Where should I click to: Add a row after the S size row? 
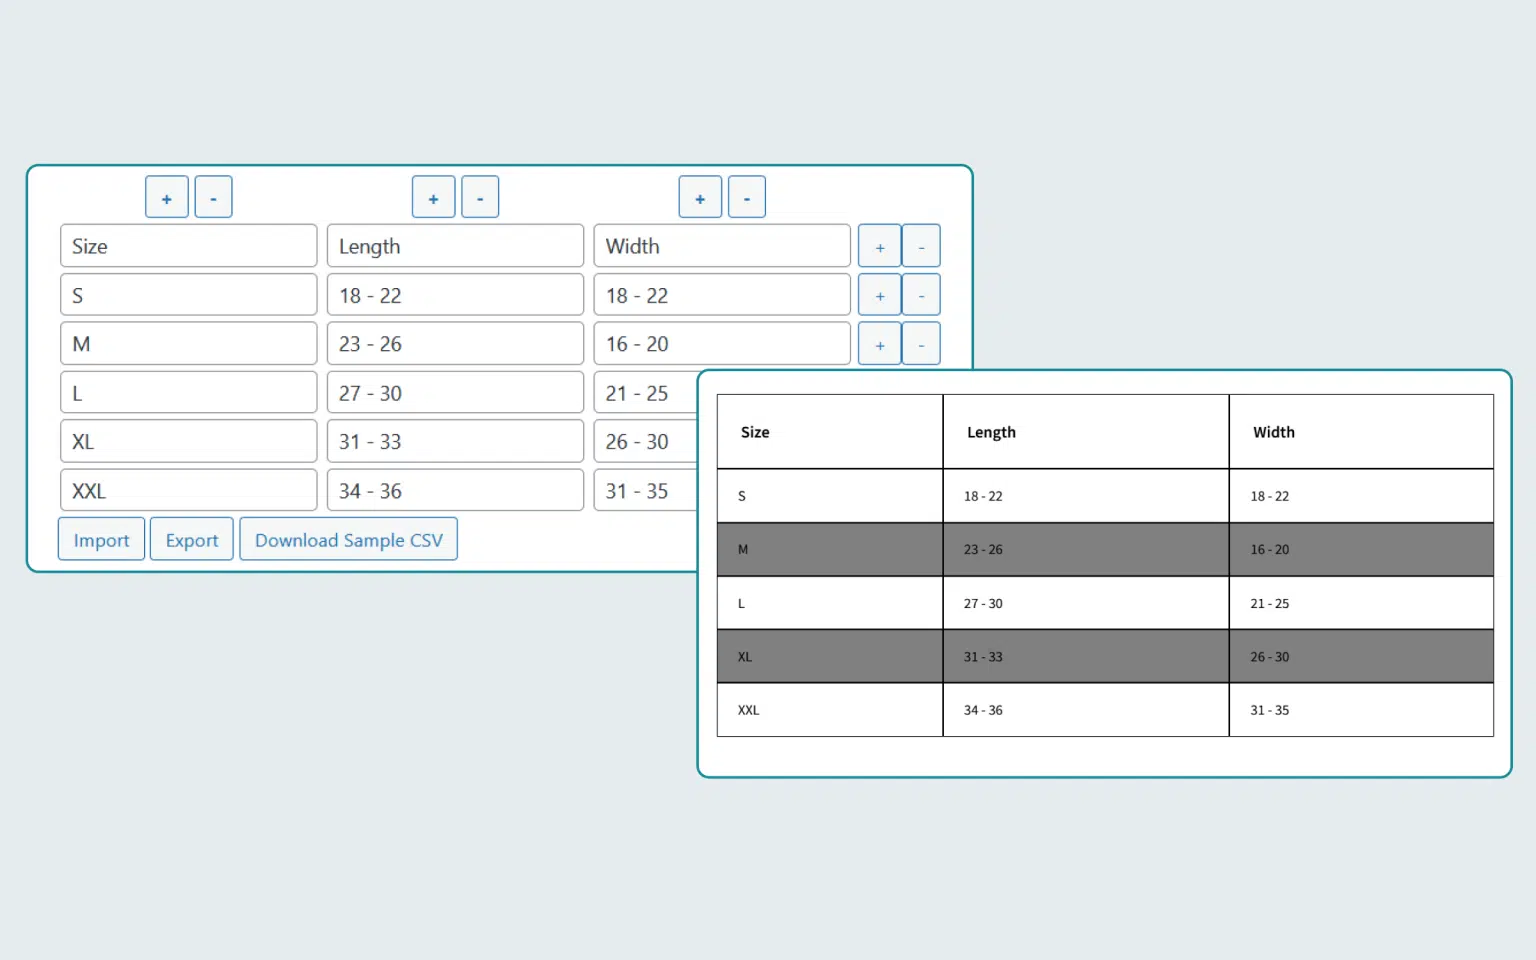pyautogui.click(x=879, y=295)
